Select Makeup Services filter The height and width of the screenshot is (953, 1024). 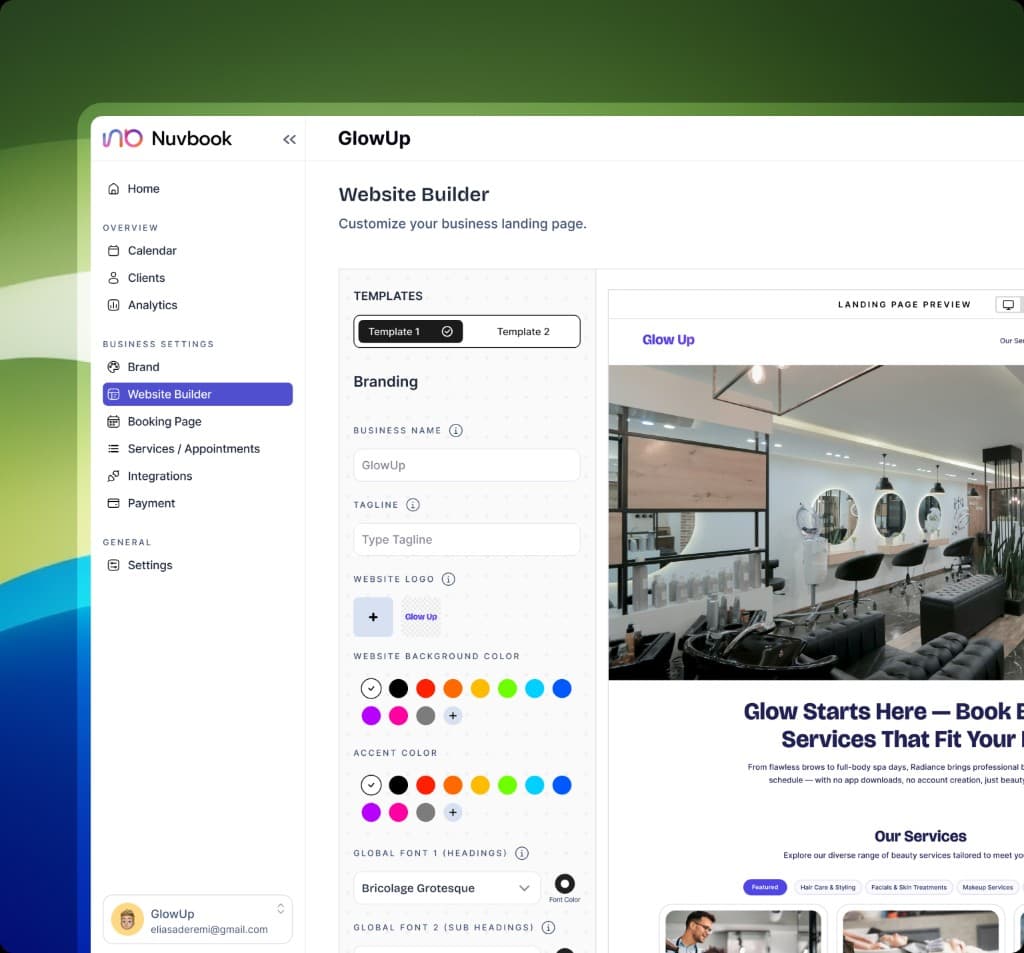(x=987, y=887)
